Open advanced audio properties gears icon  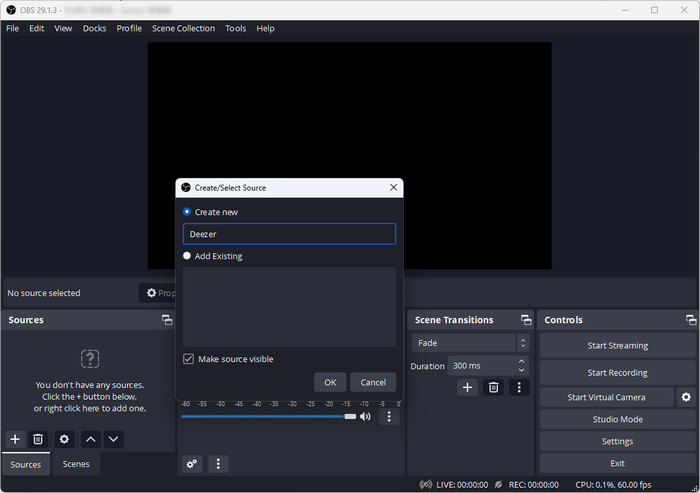click(192, 464)
